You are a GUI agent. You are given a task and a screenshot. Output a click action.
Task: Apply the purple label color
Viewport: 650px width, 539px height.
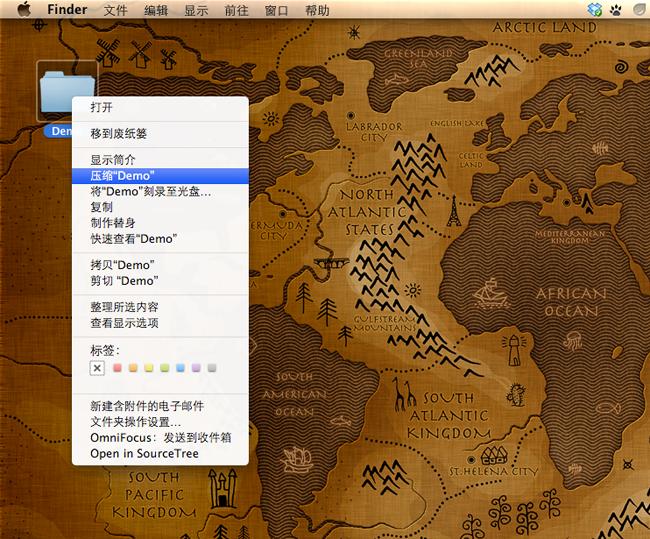tap(196, 368)
